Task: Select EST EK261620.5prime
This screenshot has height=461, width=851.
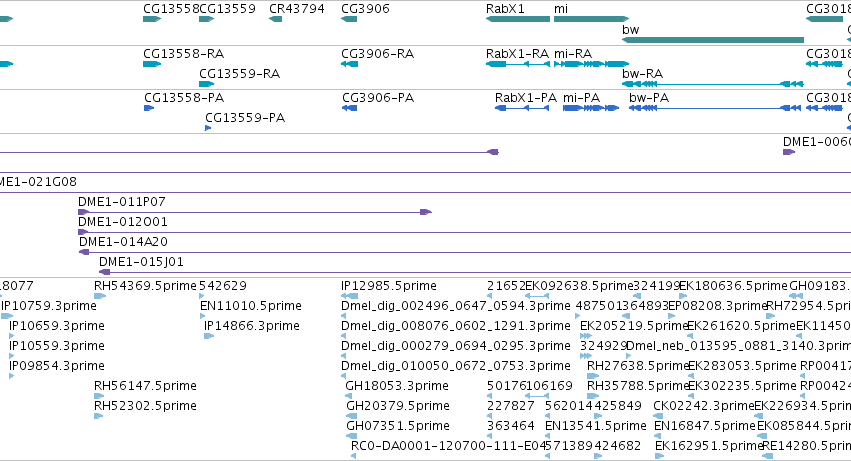Action: click(691, 336)
